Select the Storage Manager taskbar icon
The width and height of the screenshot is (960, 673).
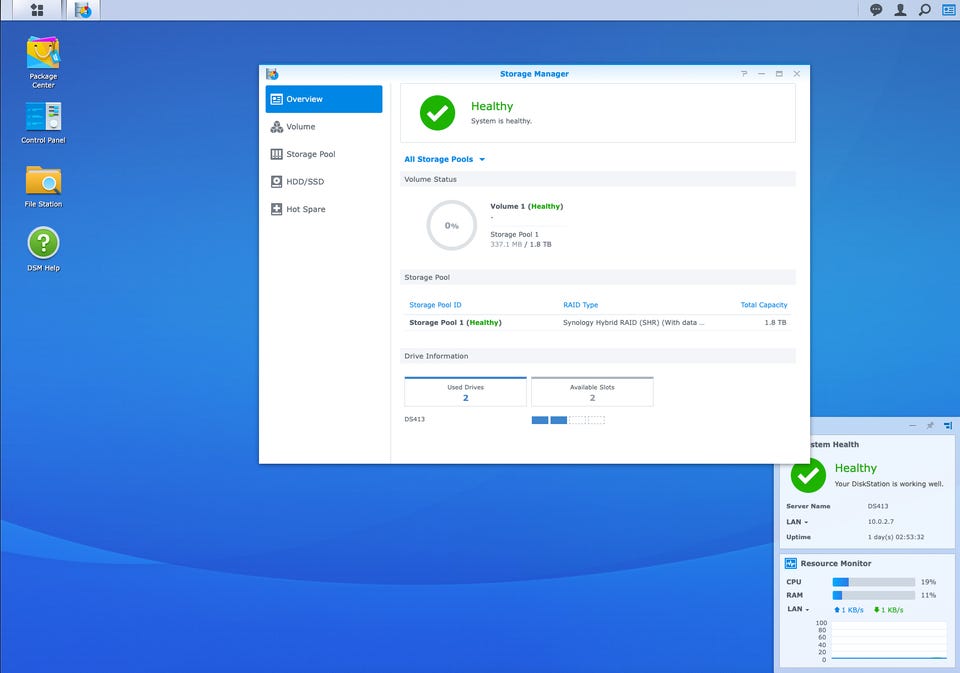tap(83, 10)
